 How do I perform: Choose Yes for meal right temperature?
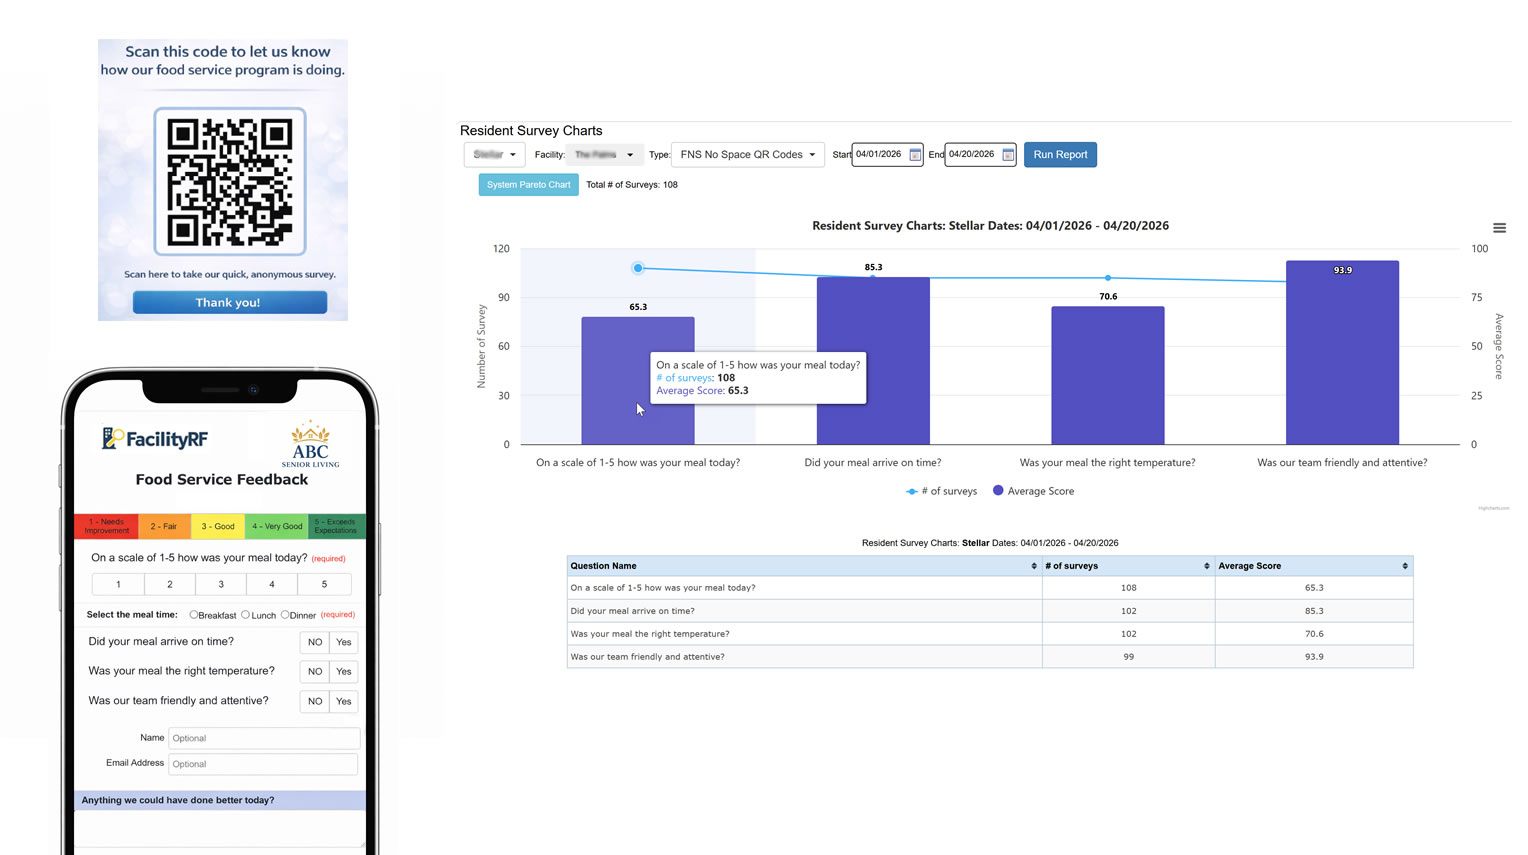pyautogui.click(x=344, y=671)
